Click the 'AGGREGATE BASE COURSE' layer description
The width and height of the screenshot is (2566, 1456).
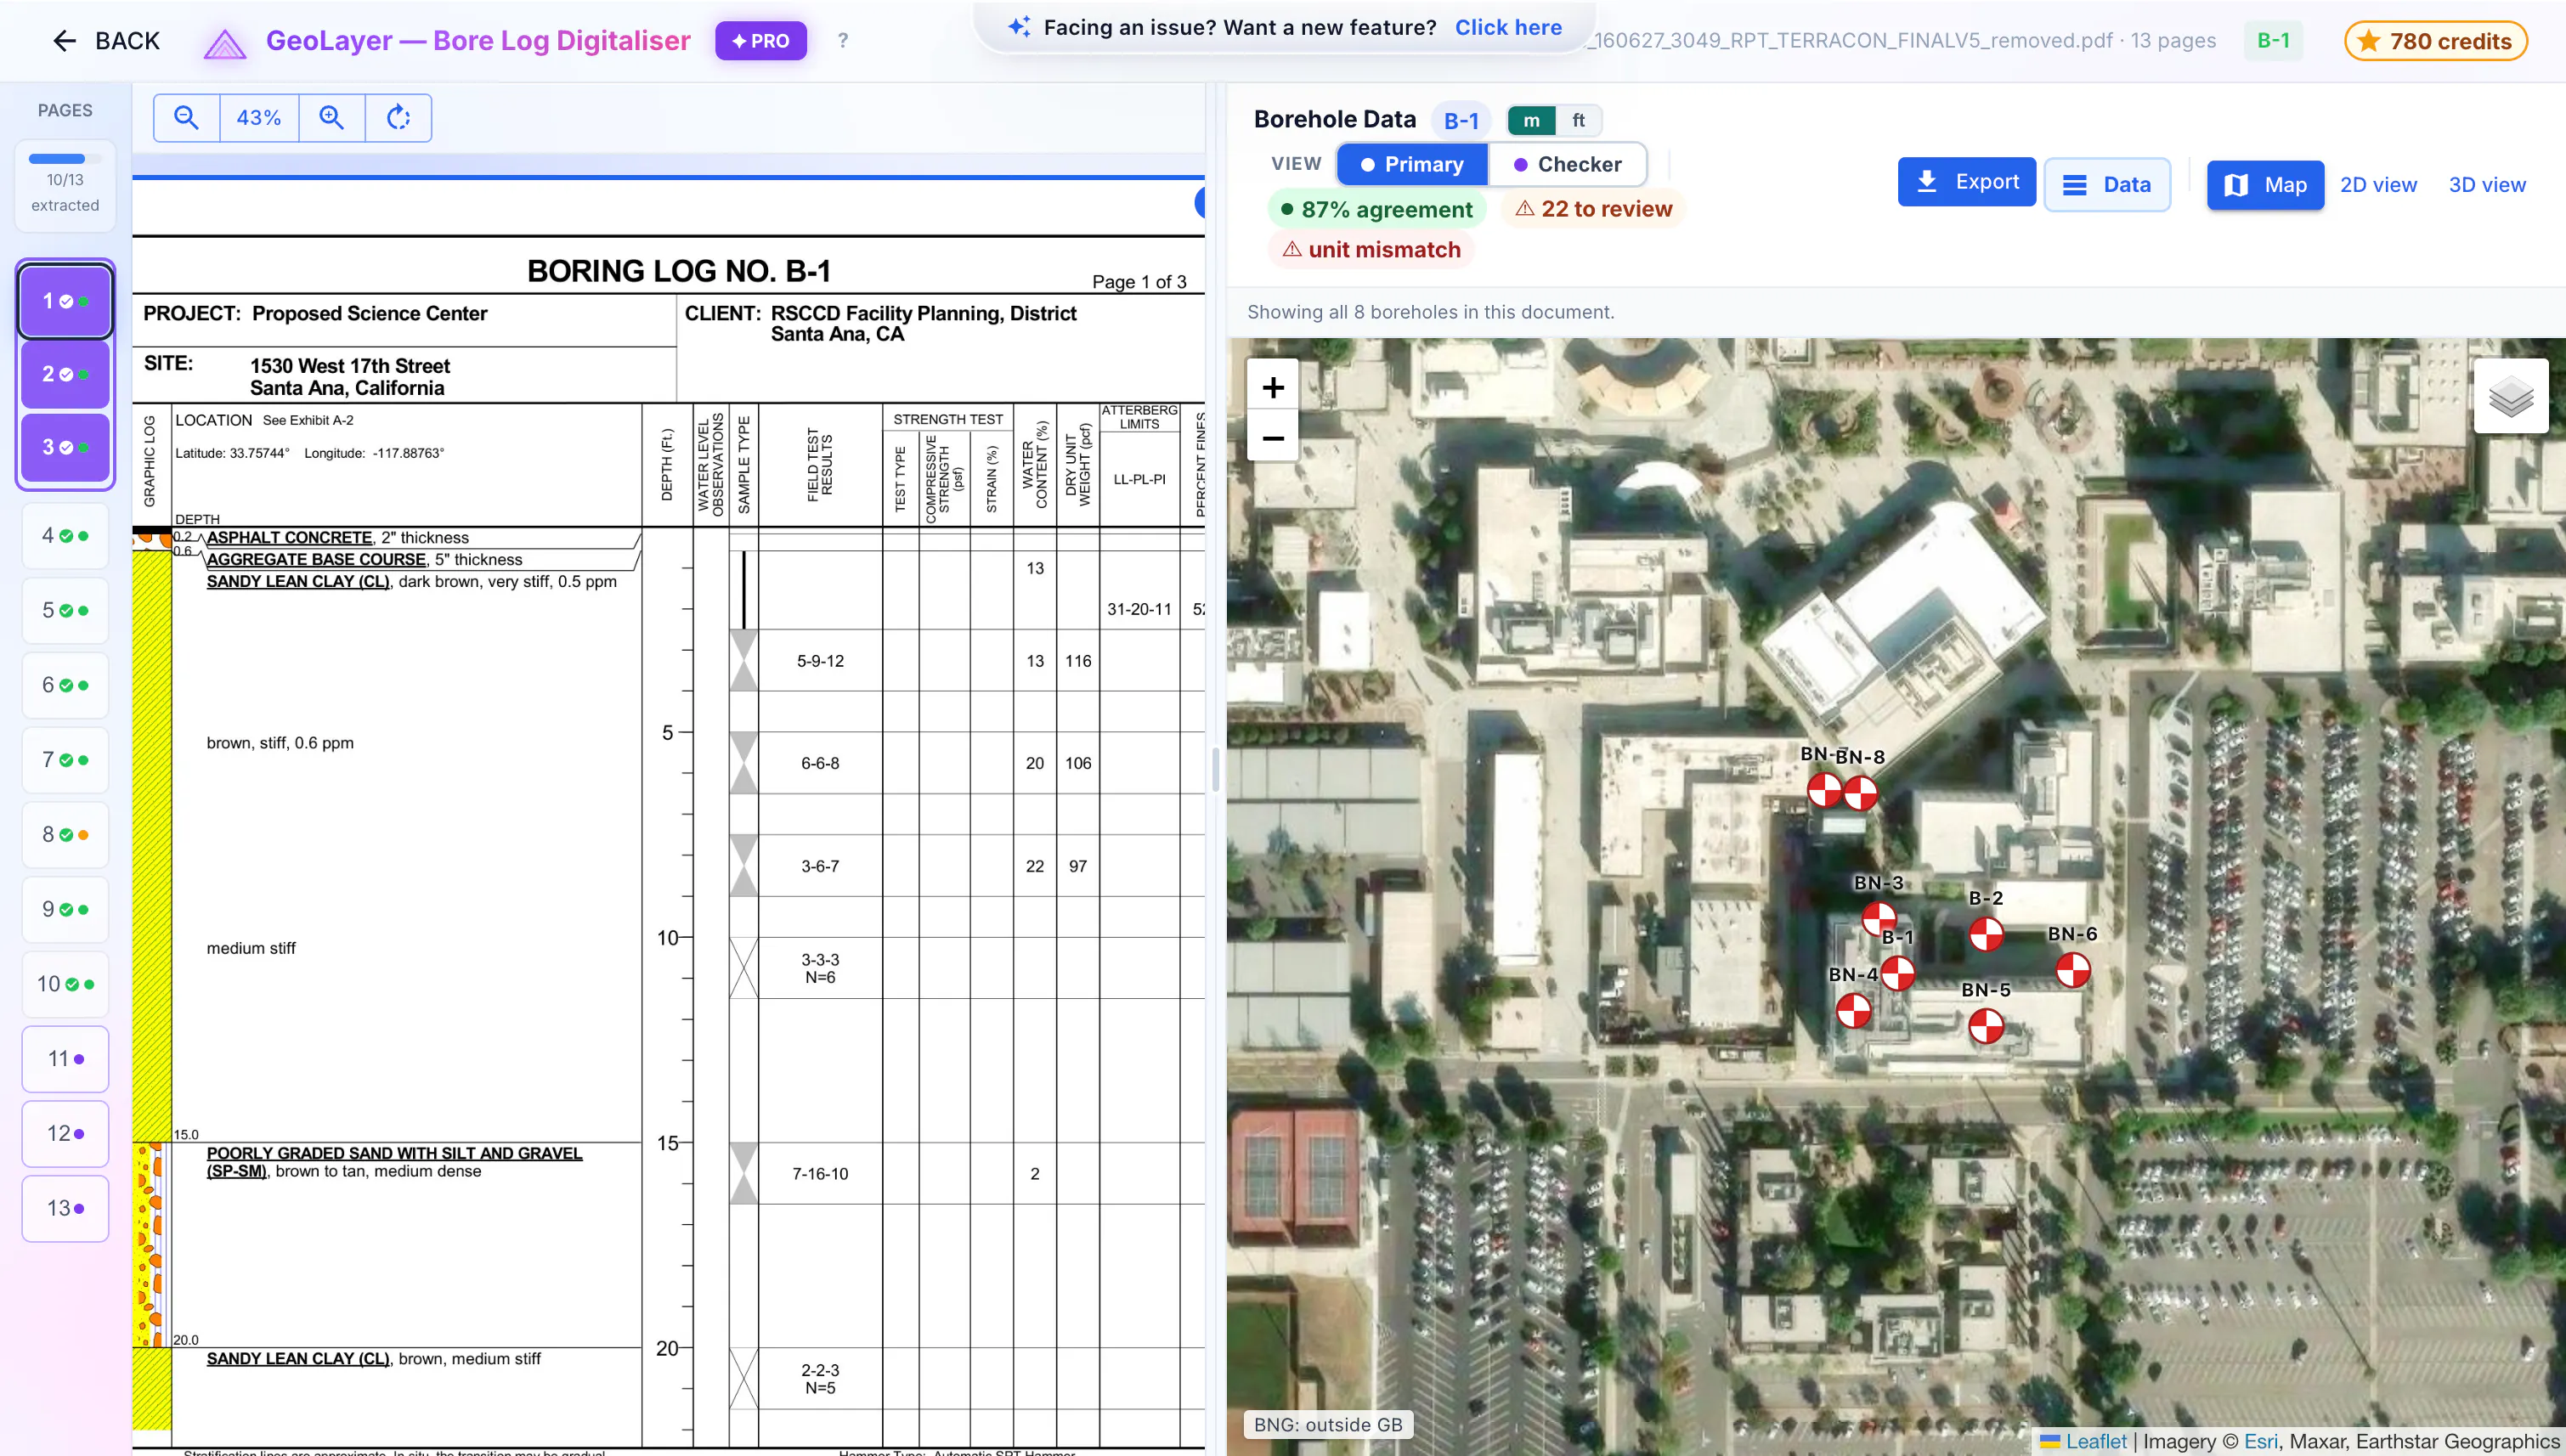[x=364, y=560]
